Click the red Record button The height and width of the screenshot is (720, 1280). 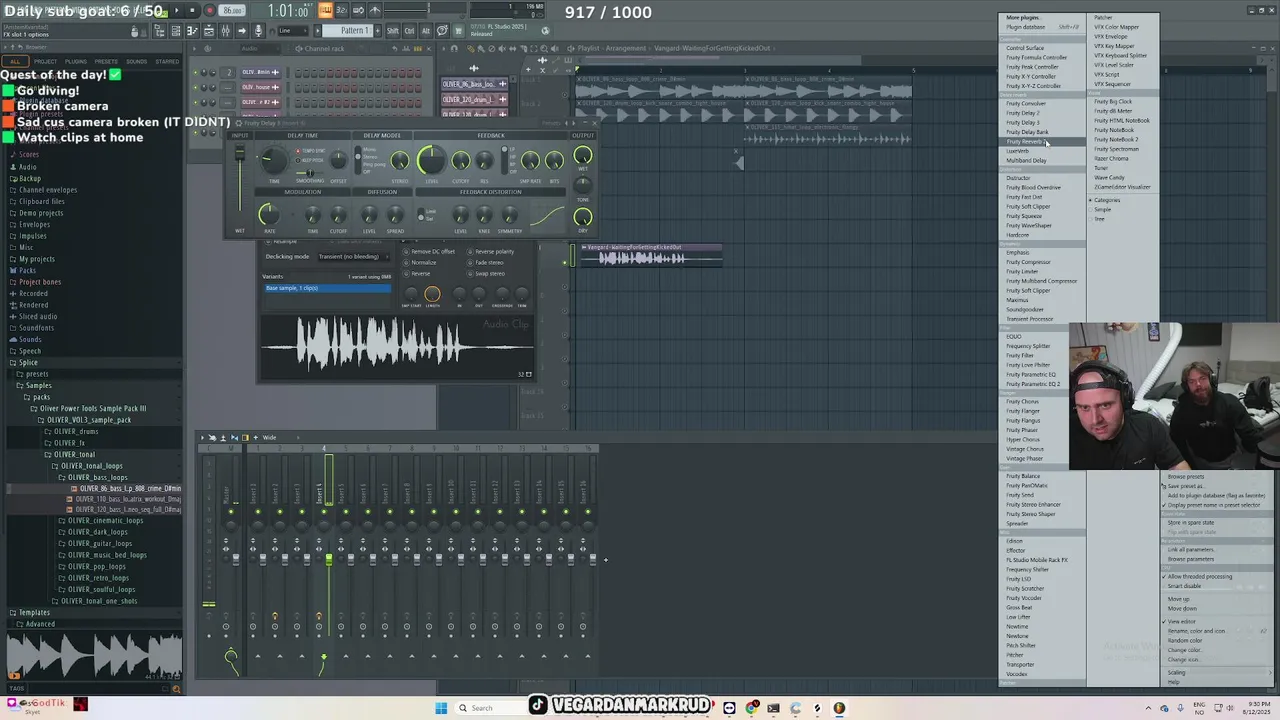[209, 11]
